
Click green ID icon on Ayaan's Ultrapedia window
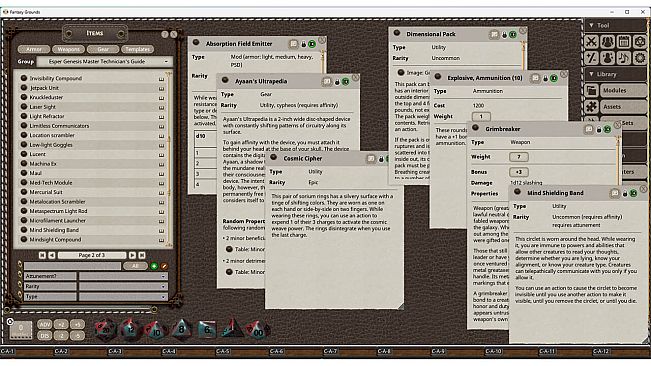[345, 81]
